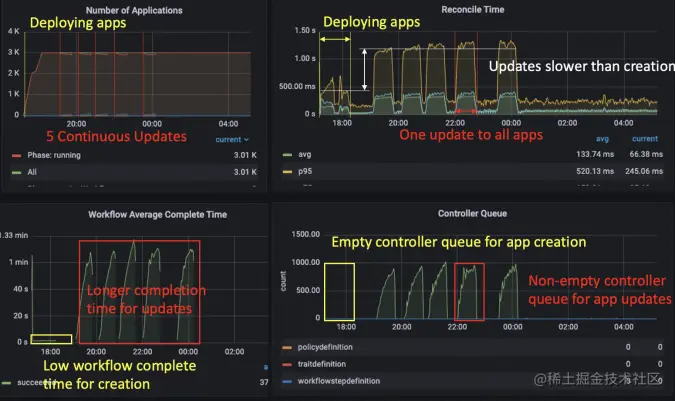Open the Reconcile Time panel title menu

(473, 9)
